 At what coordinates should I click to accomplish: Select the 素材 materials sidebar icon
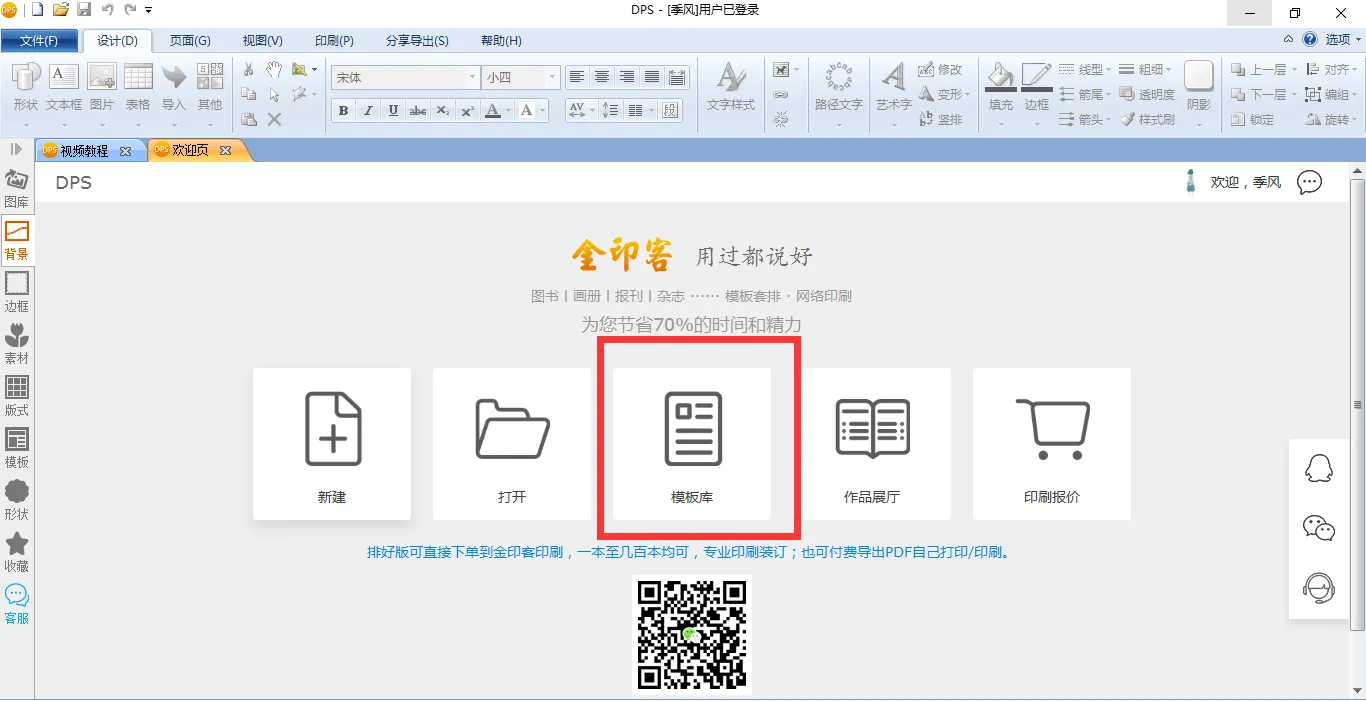point(17,344)
